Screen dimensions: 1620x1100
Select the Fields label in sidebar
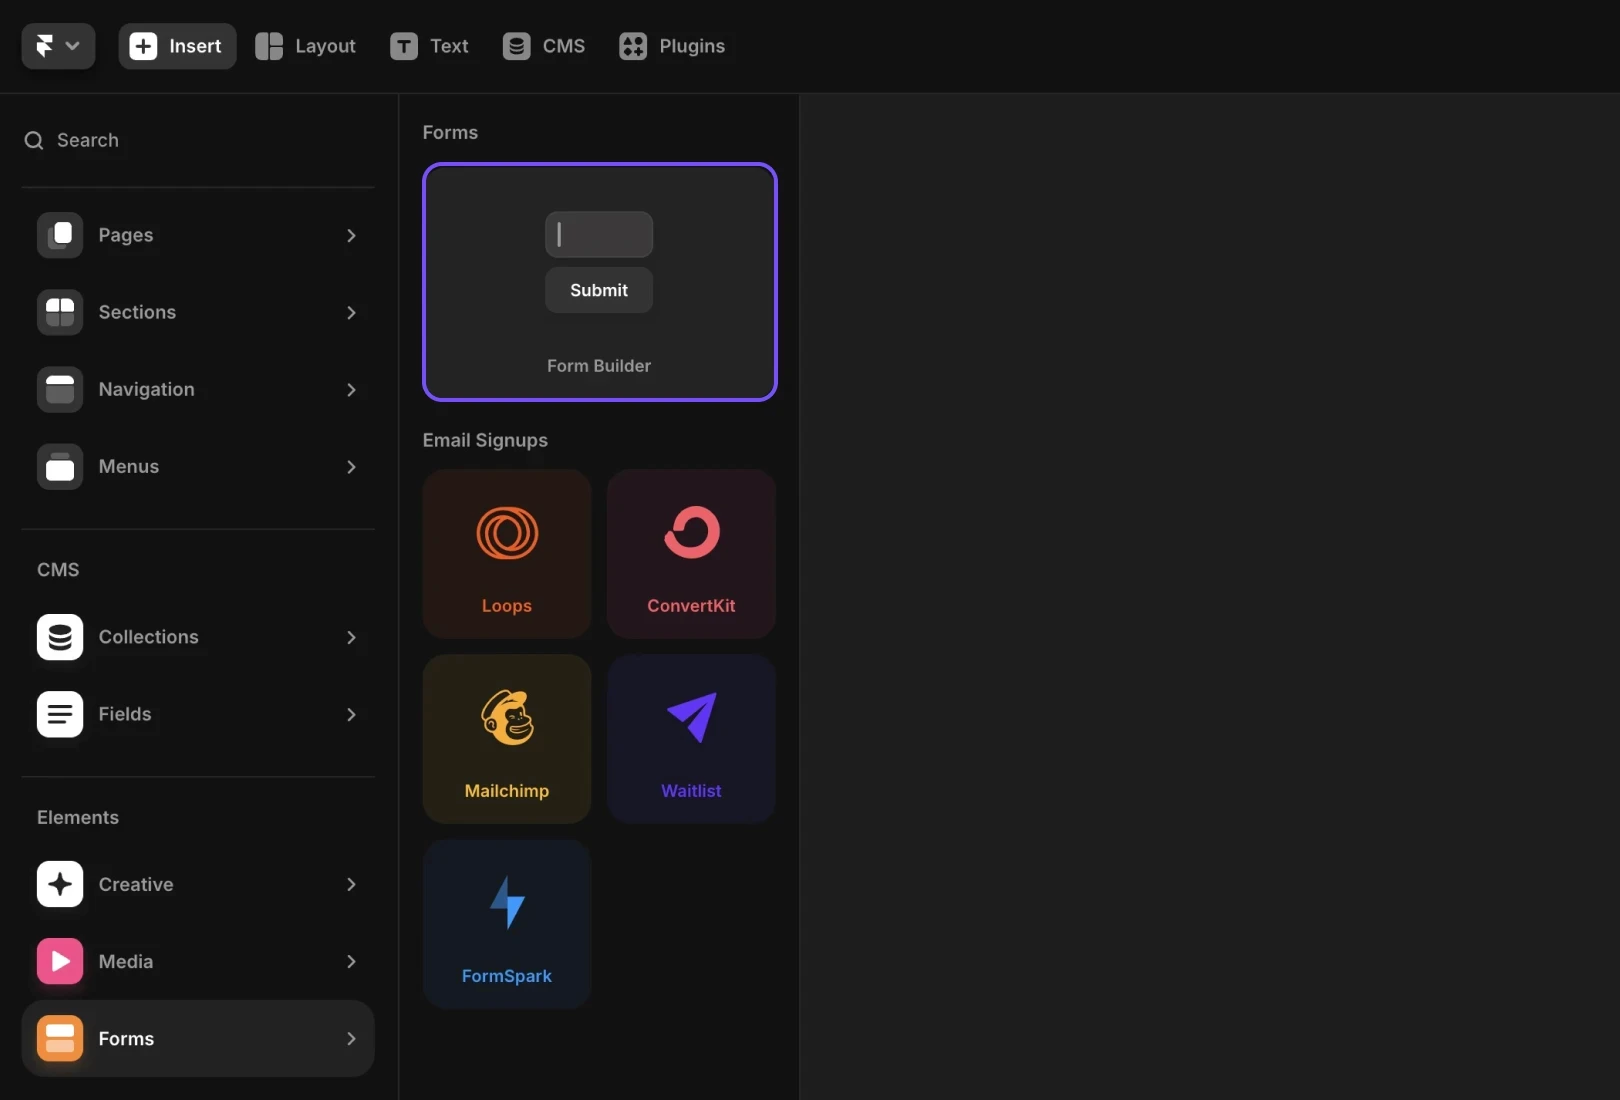(125, 714)
